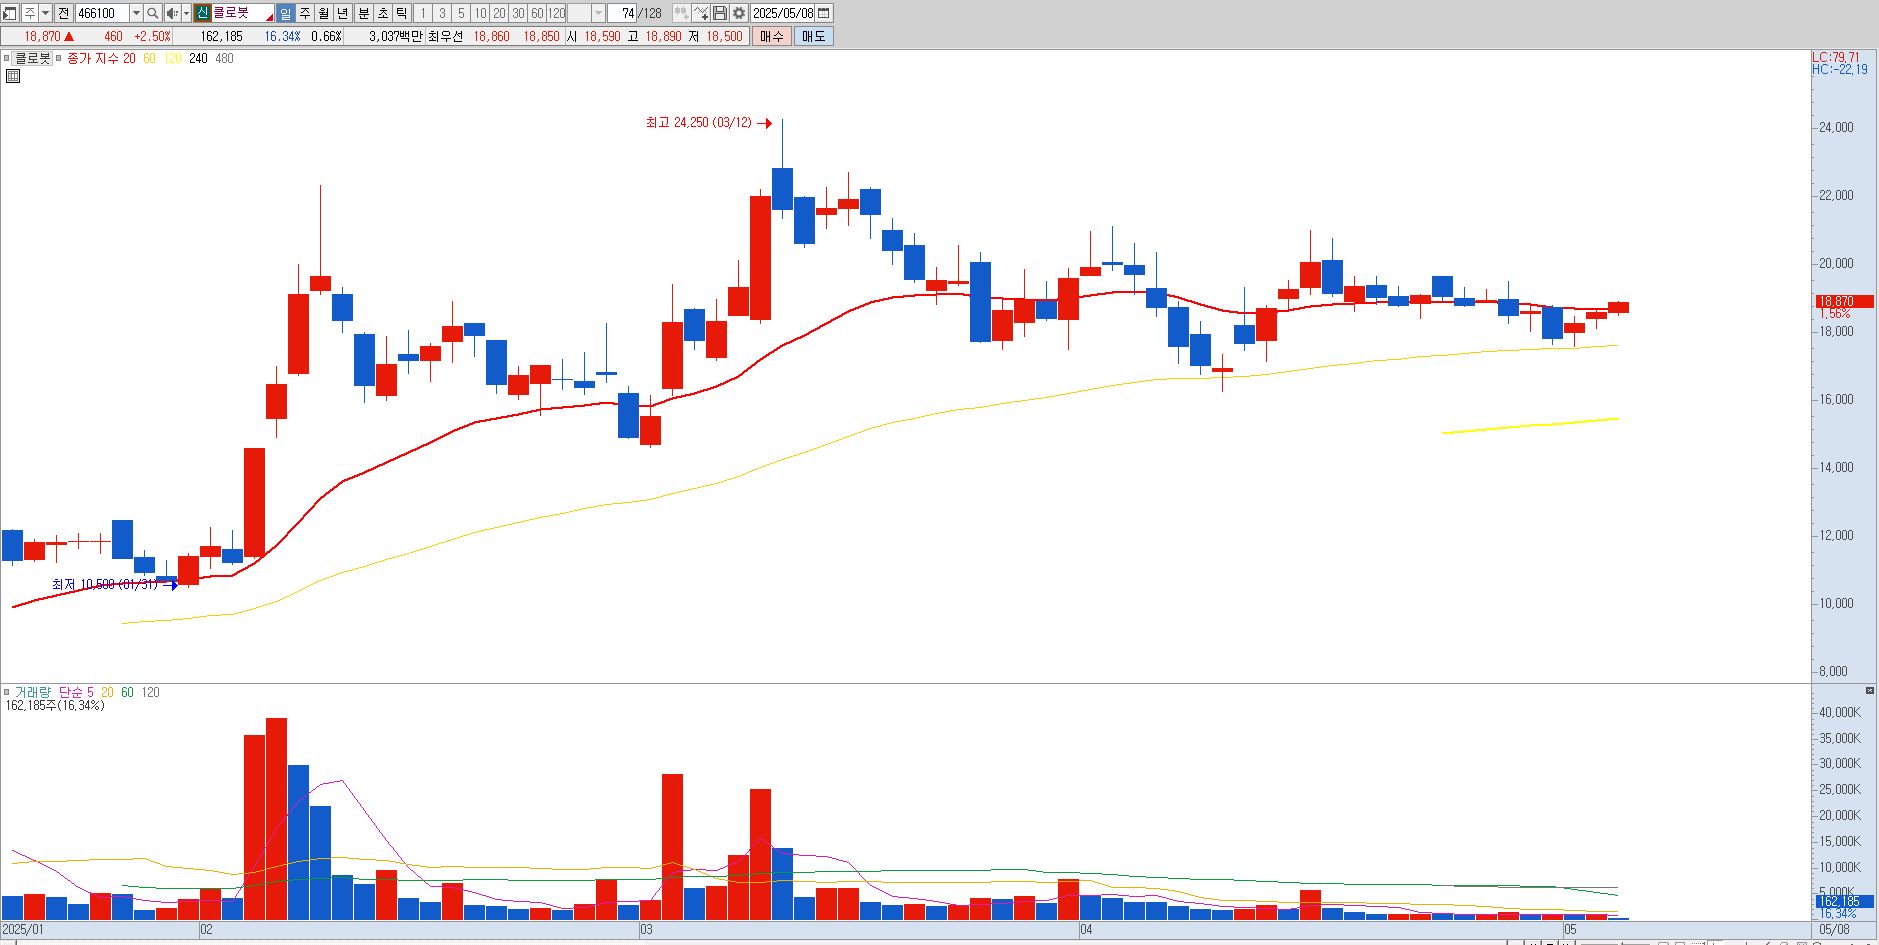This screenshot has width=1879, height=945.
Task: Click the candle count field showing 74
Action: click(x=622, y=13)
